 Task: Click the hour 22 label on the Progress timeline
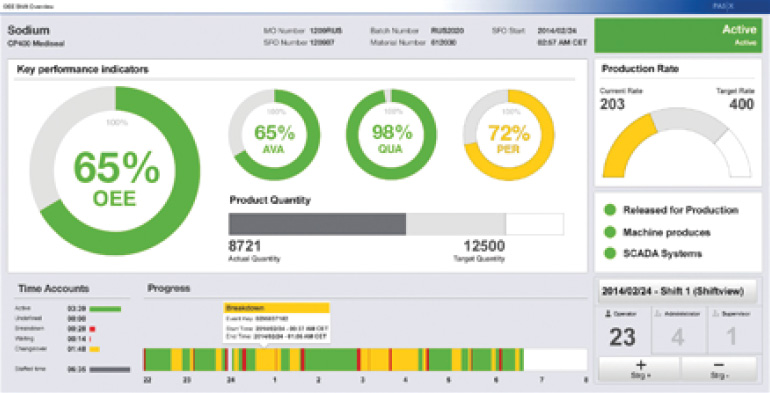[147, 380]
